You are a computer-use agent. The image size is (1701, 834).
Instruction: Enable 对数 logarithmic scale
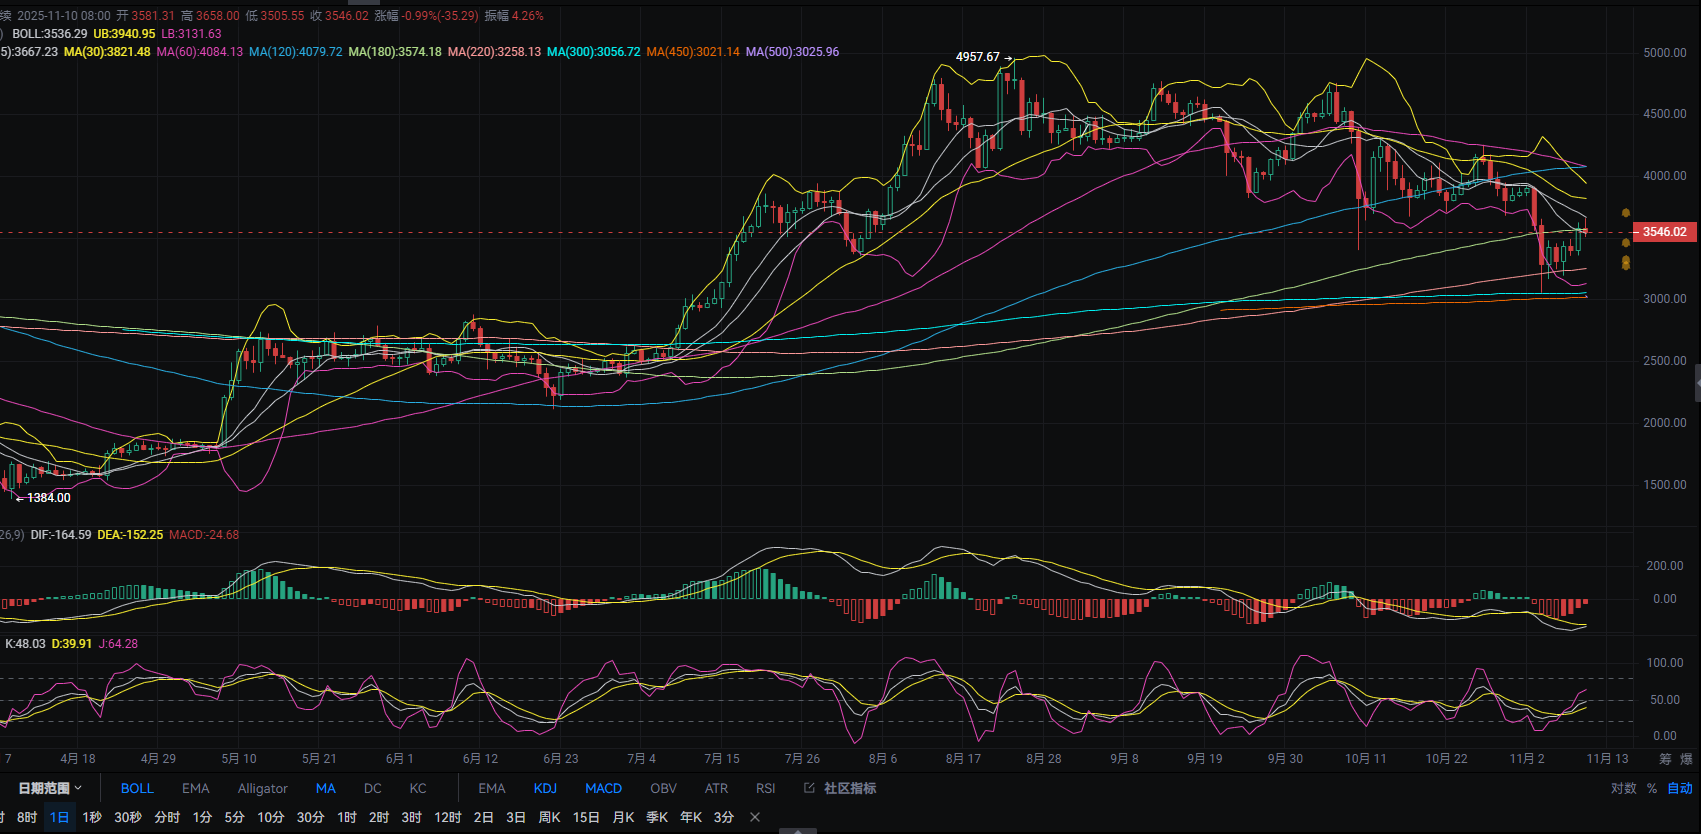click(x=1623, y=788)
